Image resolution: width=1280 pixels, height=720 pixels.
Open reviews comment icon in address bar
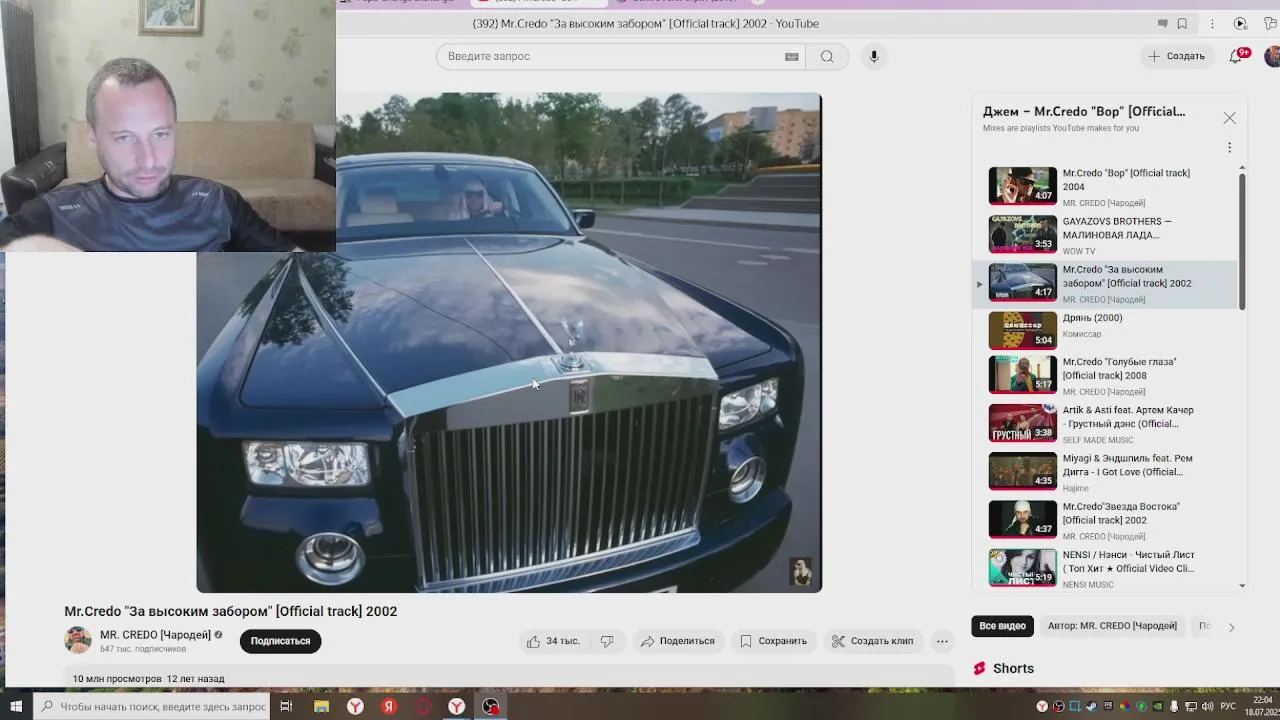click(1162, 24)
